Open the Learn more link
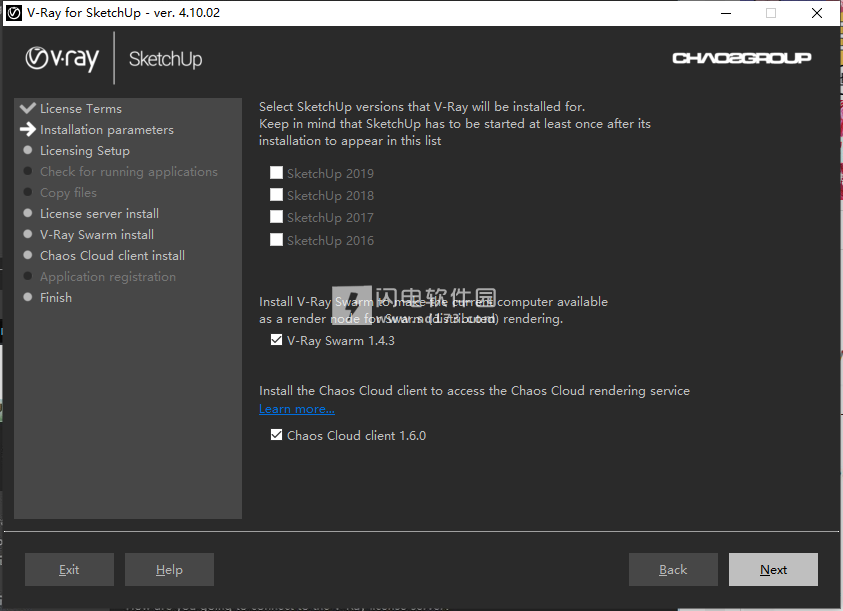This screenshot has height=611, width=843. [297, 409]
